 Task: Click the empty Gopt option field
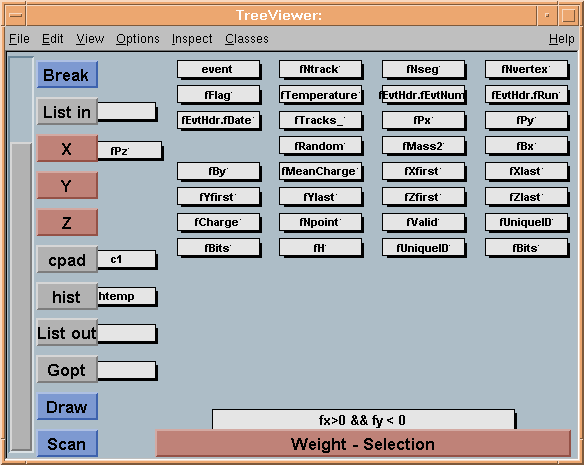[x=127, y=370]
